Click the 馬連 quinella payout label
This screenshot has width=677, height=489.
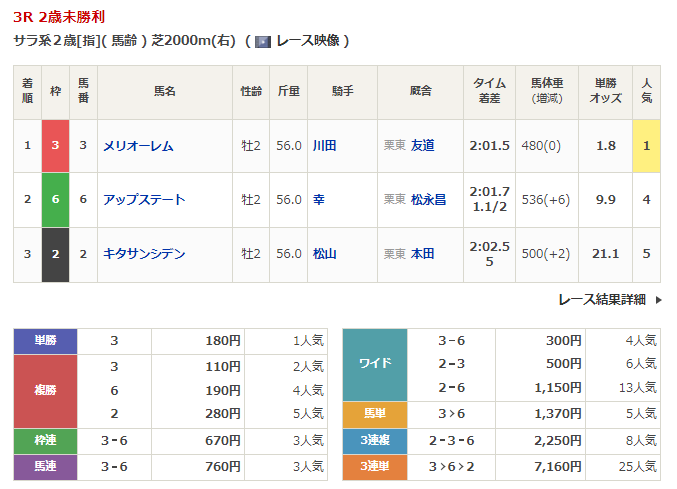[48, 466]
